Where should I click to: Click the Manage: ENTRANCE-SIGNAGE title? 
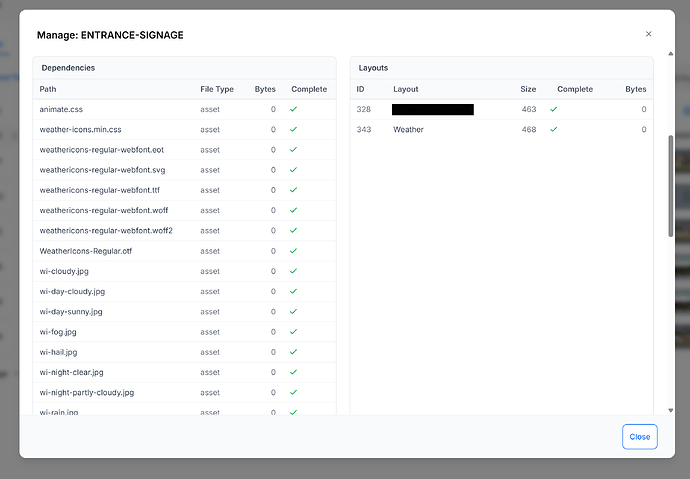coord(110,35)
